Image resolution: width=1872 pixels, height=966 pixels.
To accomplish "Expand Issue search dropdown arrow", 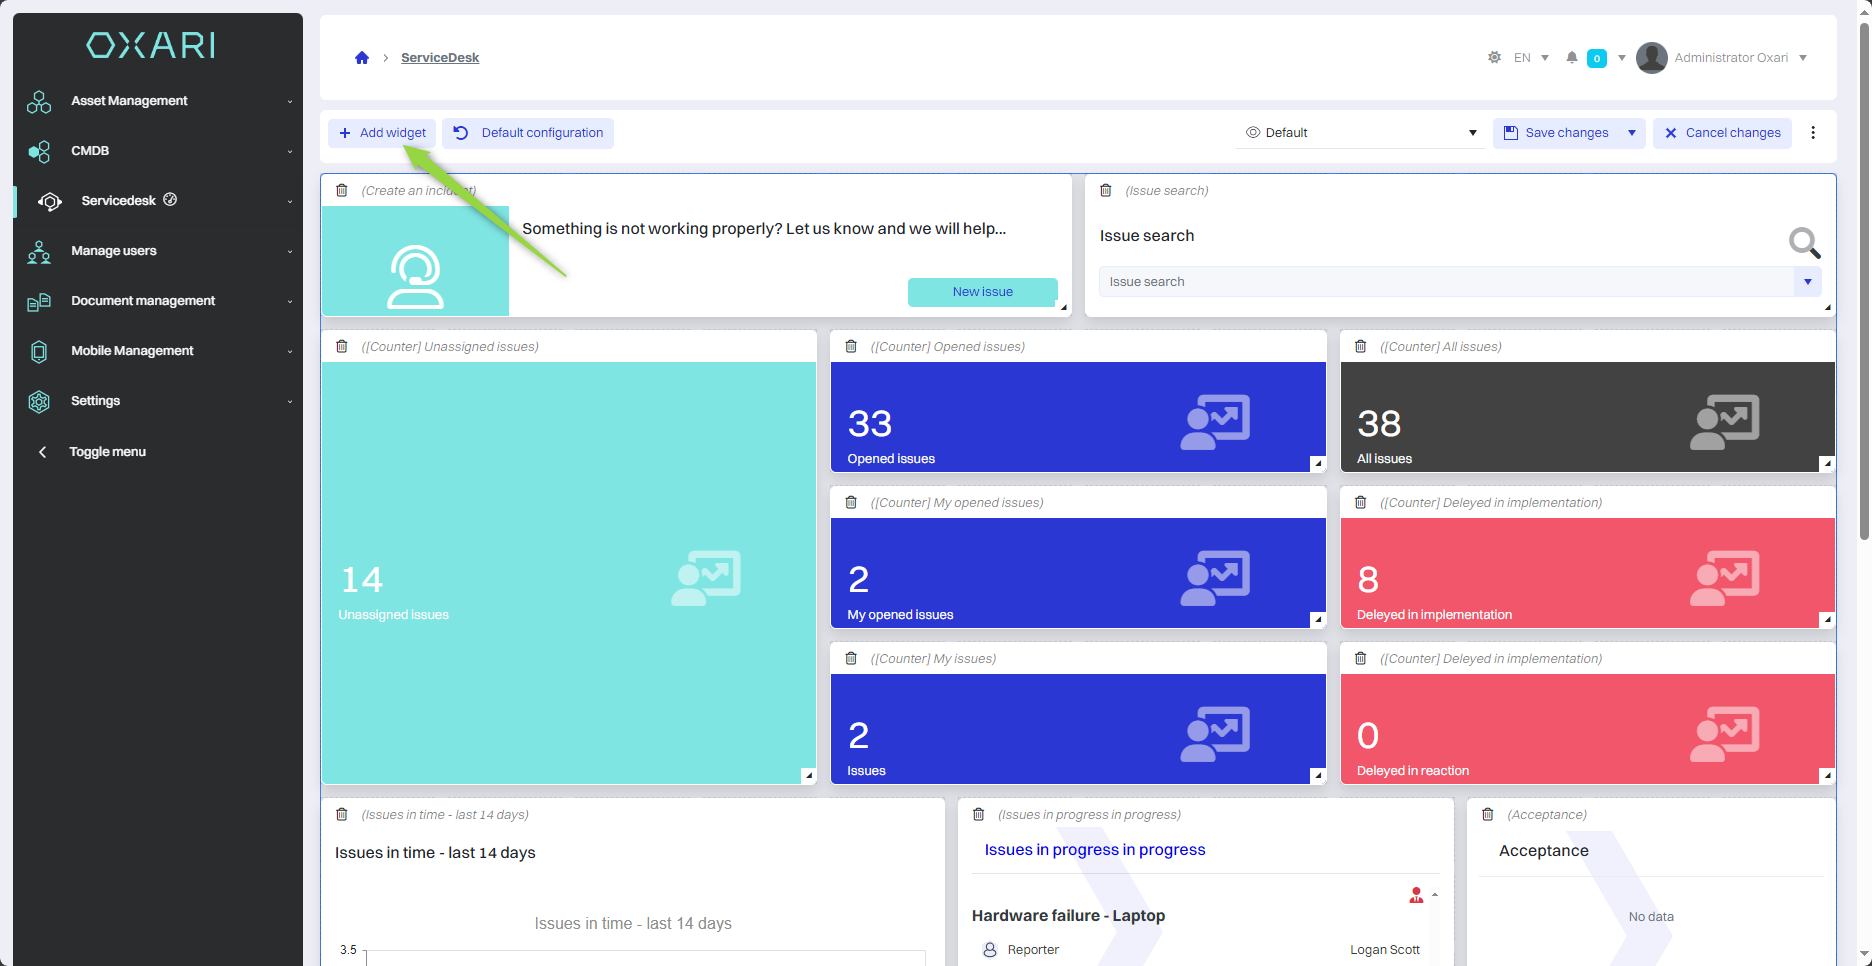I will 1808,282.
